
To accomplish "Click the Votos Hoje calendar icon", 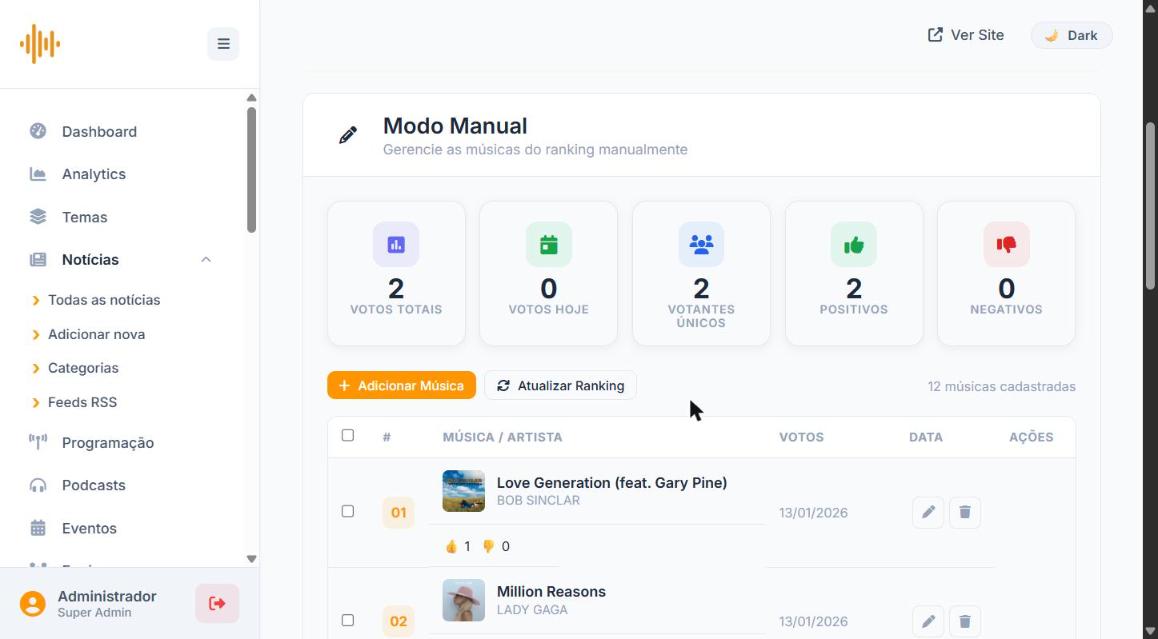I will pyautogui.click(x=549, y=245).
